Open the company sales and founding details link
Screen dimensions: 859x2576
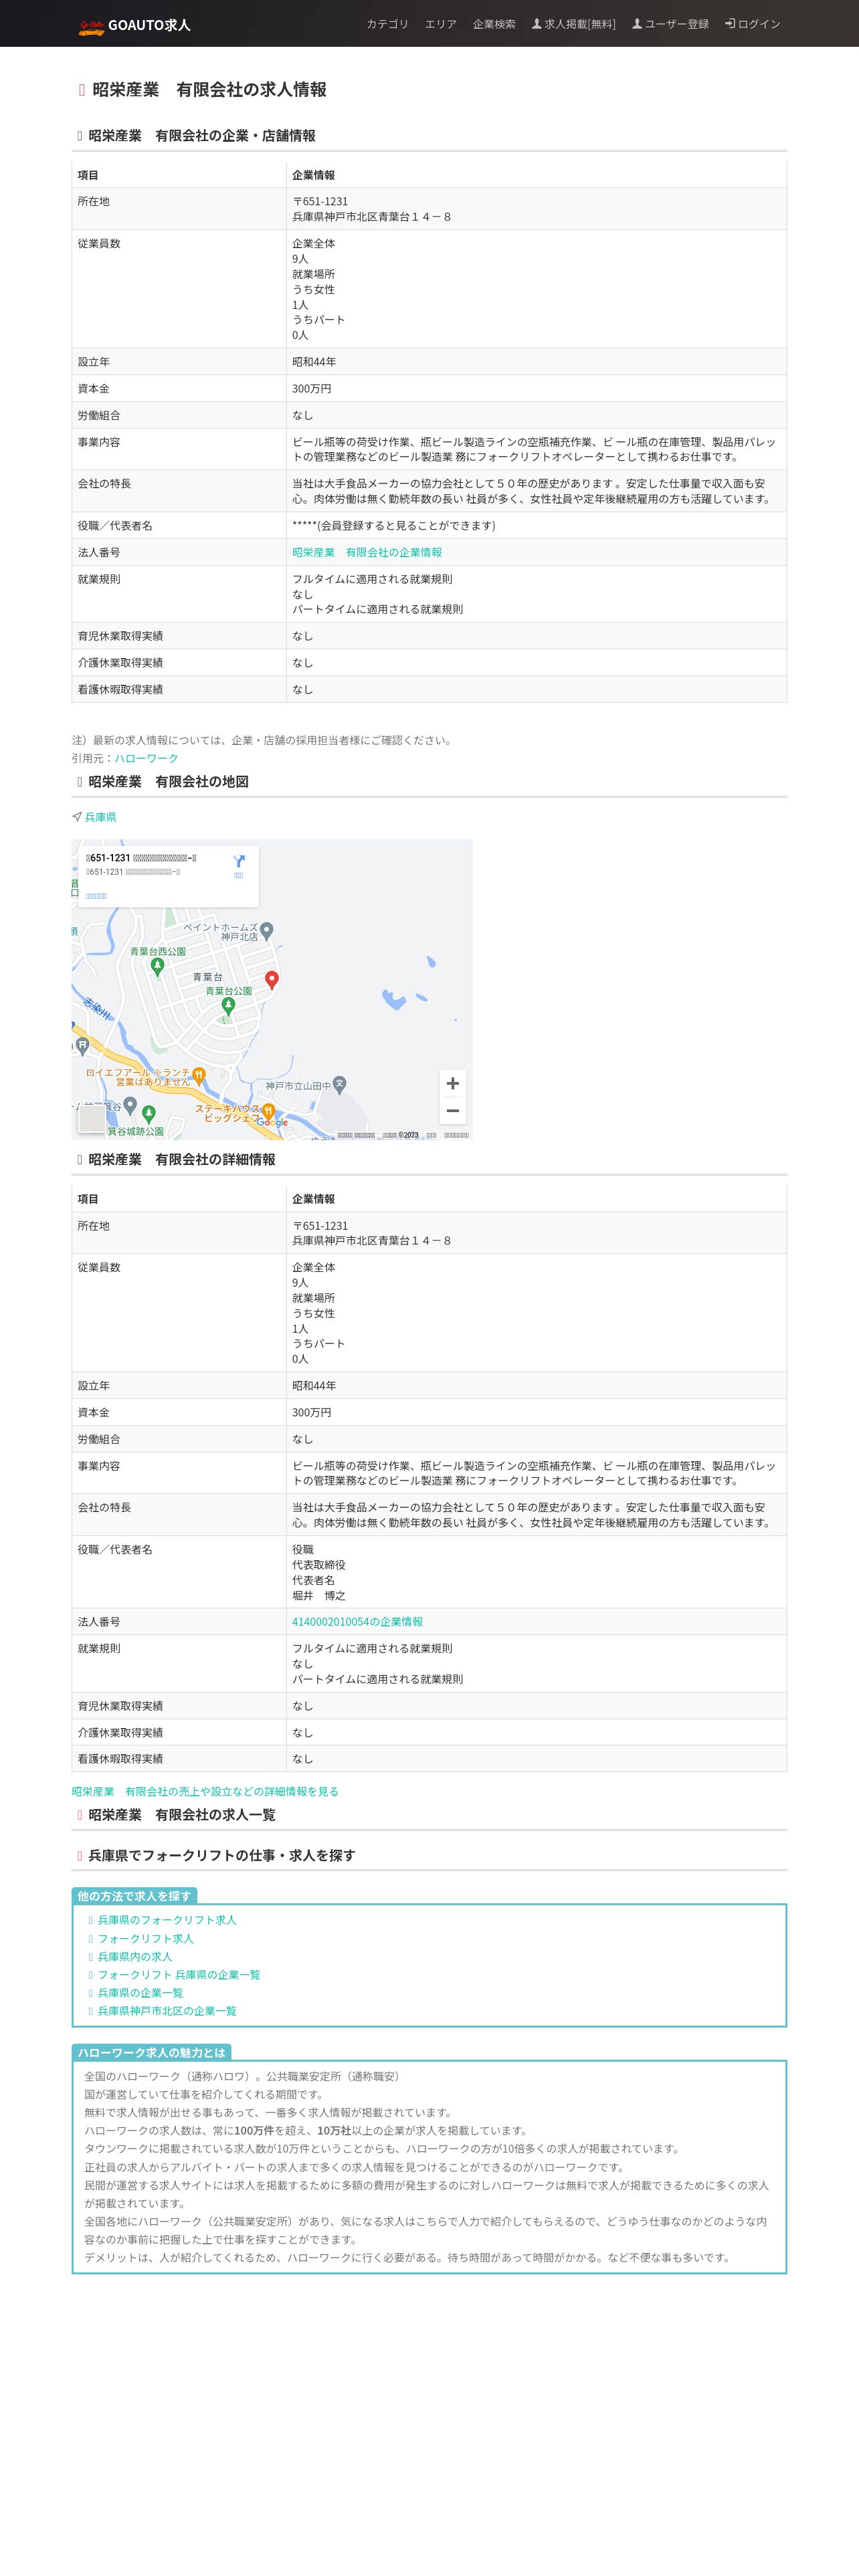(205, 1792)
